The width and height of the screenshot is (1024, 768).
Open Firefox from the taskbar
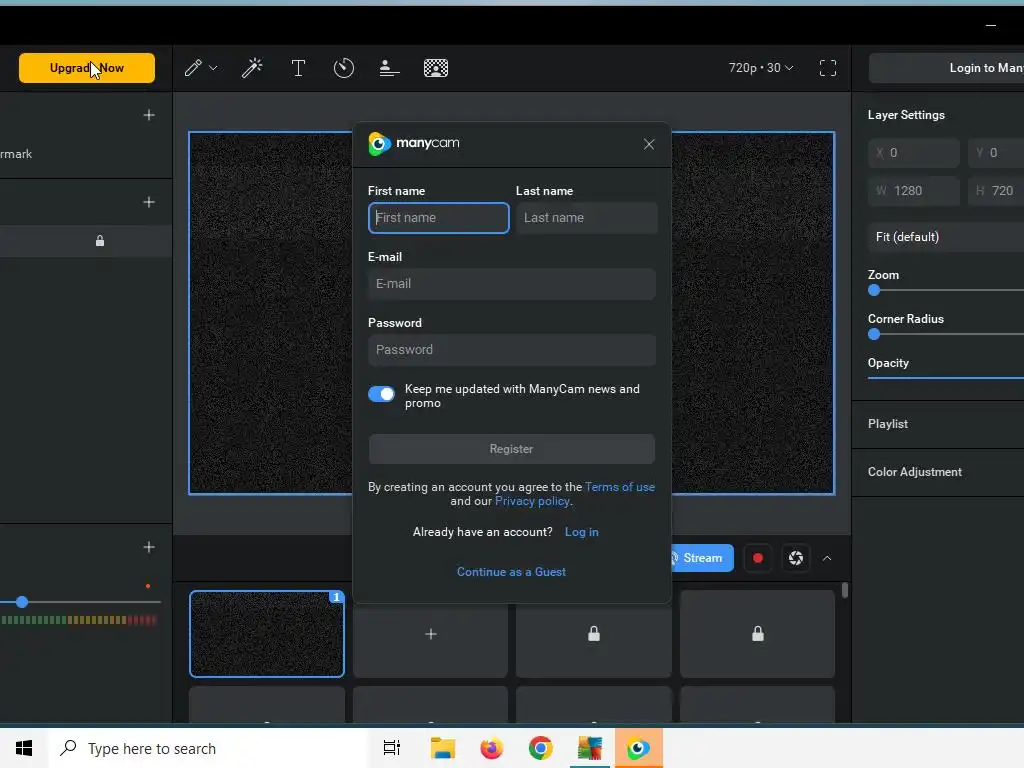pos(492,748)
